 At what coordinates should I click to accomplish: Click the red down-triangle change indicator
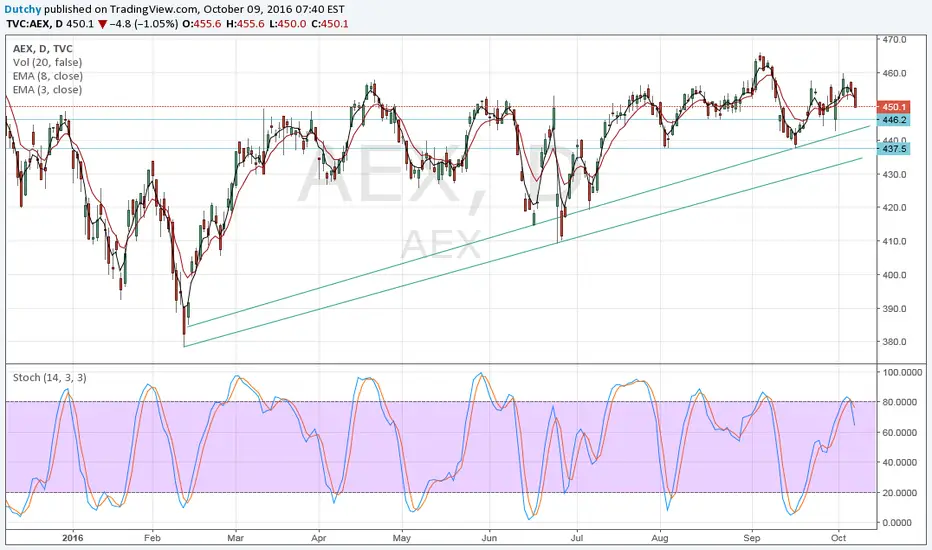tap(102, 24)
